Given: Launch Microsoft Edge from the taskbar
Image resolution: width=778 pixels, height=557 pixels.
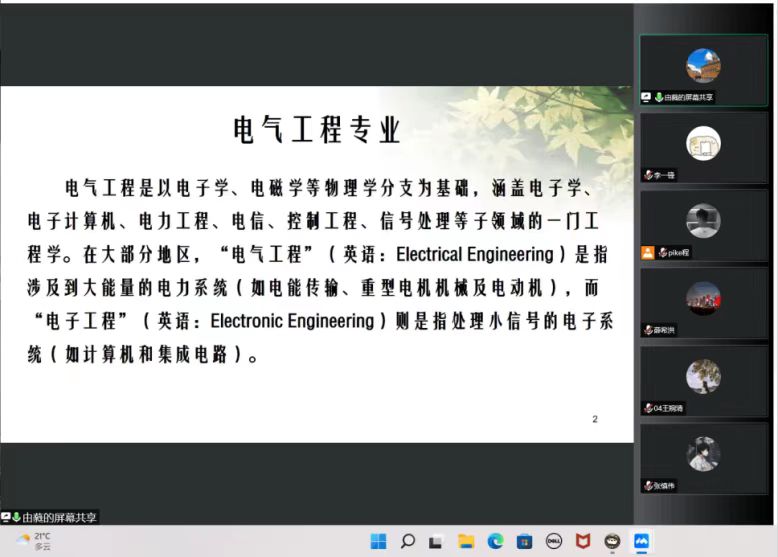Looking at the screenshot, I should pyautogui.click(x=495, y=542).
